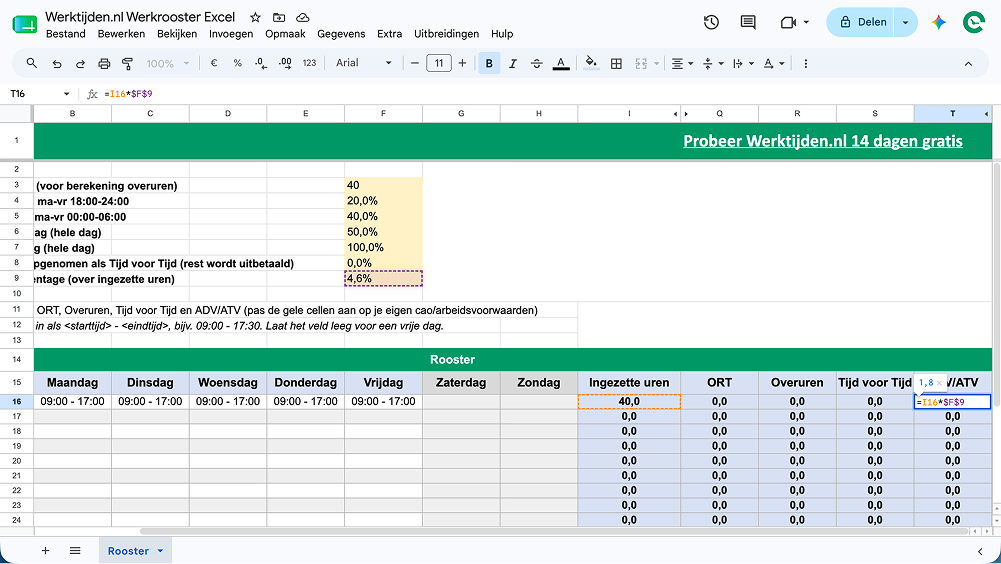This screenshot has height=564, width=1001.
Task: Open the Bewerken menu
Action: [x=121, y=34]
